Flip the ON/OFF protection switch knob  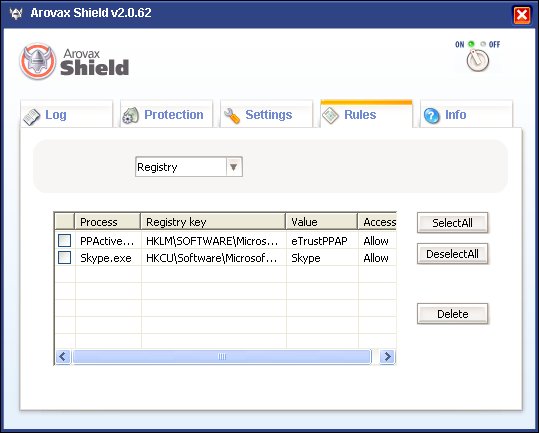477,60
